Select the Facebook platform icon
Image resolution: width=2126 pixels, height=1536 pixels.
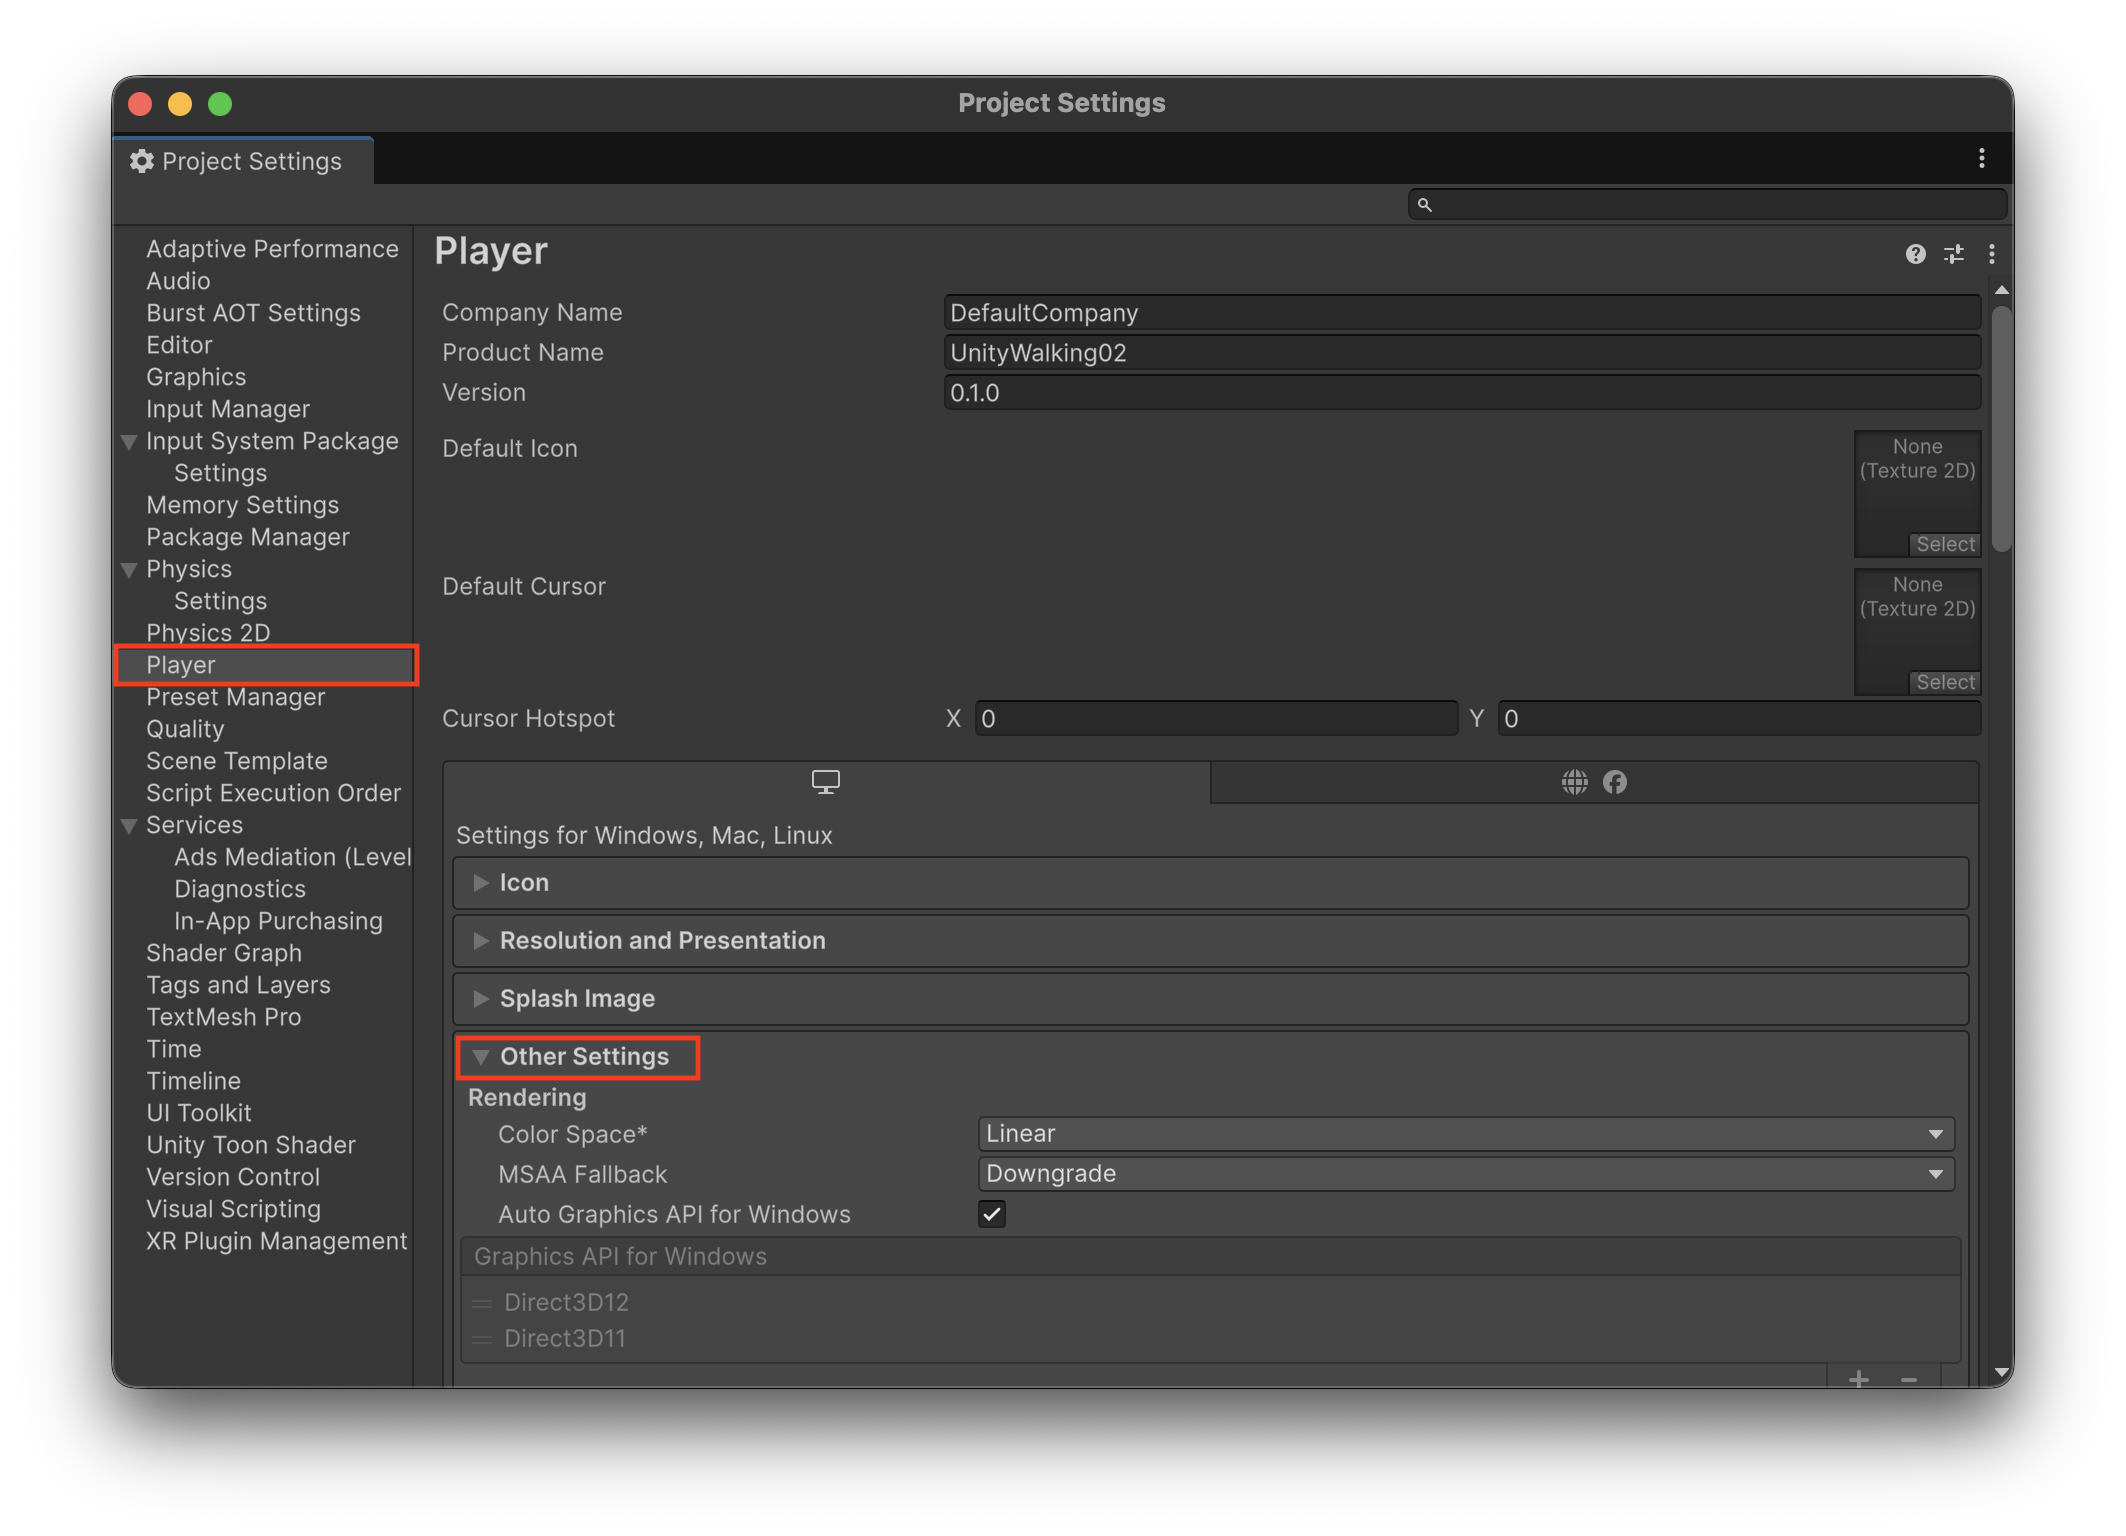[1614, 782]
